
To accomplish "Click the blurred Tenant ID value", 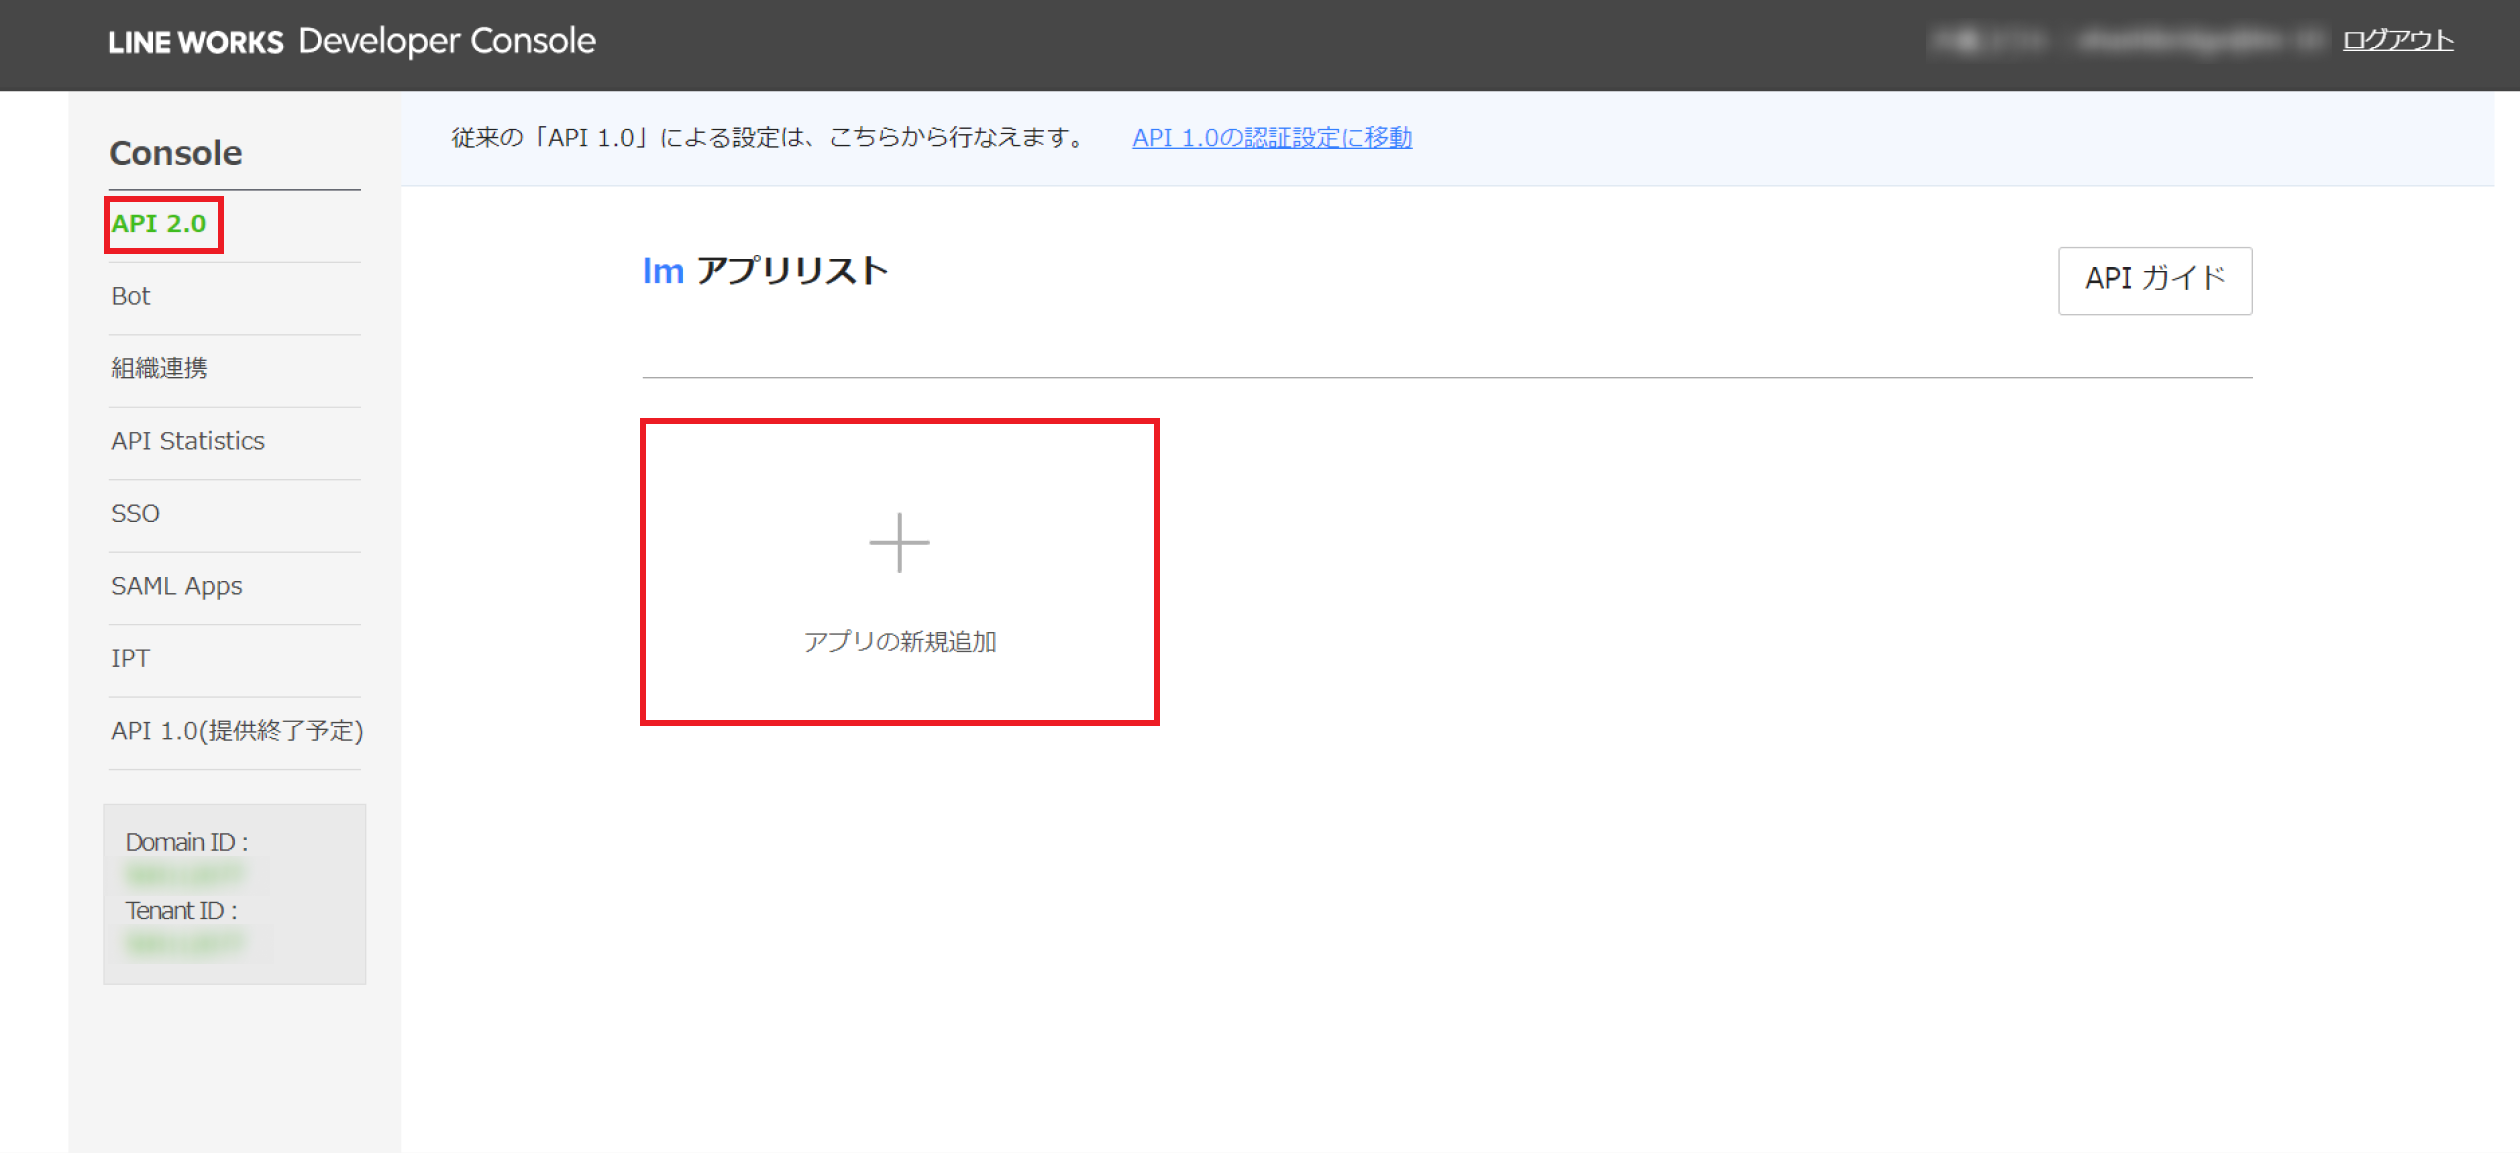I will click(185, 944).
